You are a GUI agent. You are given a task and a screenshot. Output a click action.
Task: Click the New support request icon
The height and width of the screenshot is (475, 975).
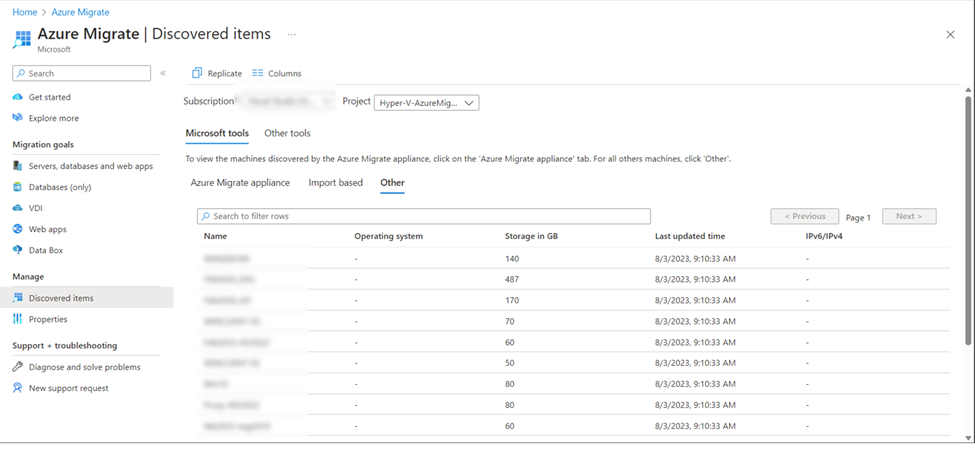coord(17,388)
